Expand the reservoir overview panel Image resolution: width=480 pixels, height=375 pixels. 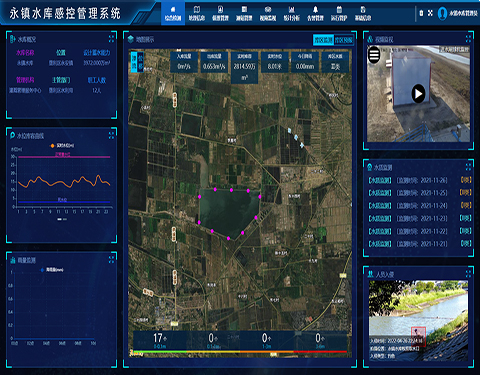[x=111, y=39]
